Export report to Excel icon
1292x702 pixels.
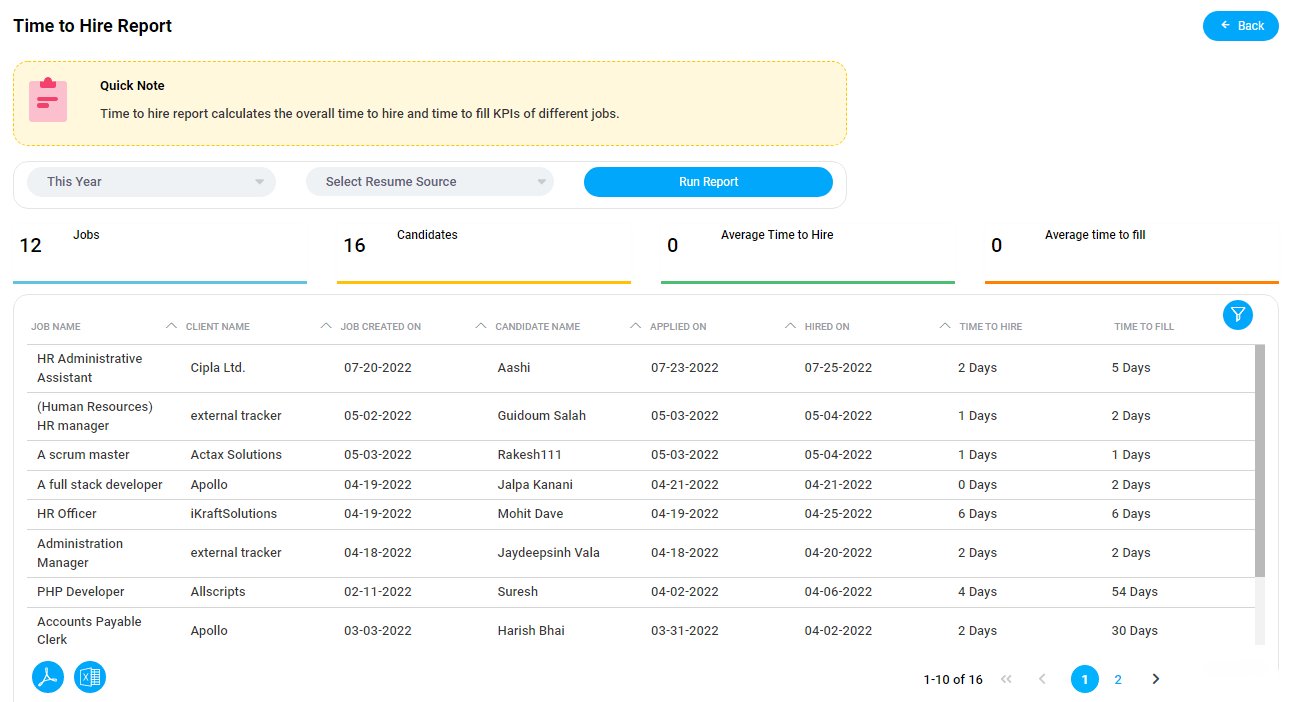click(x=90, y=677)
